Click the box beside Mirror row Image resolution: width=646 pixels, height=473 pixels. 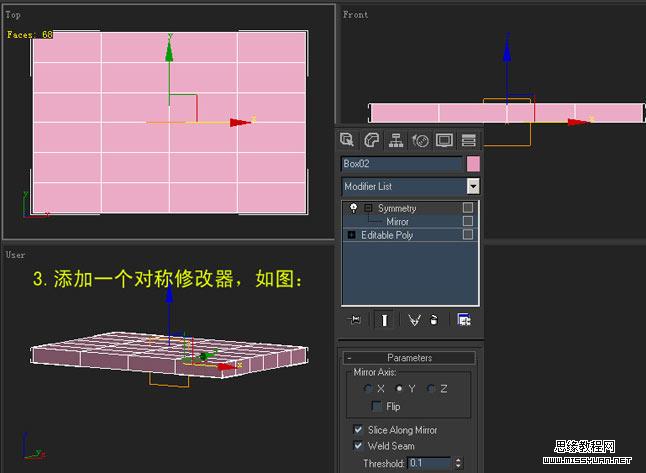(468, 221)
